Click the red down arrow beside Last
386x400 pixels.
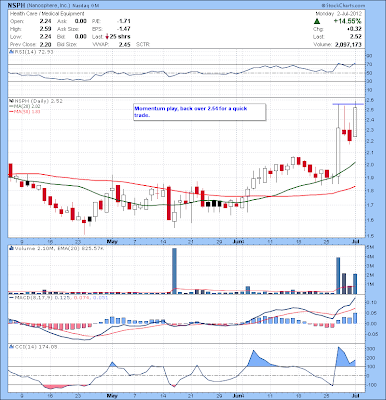coord(107,37)
